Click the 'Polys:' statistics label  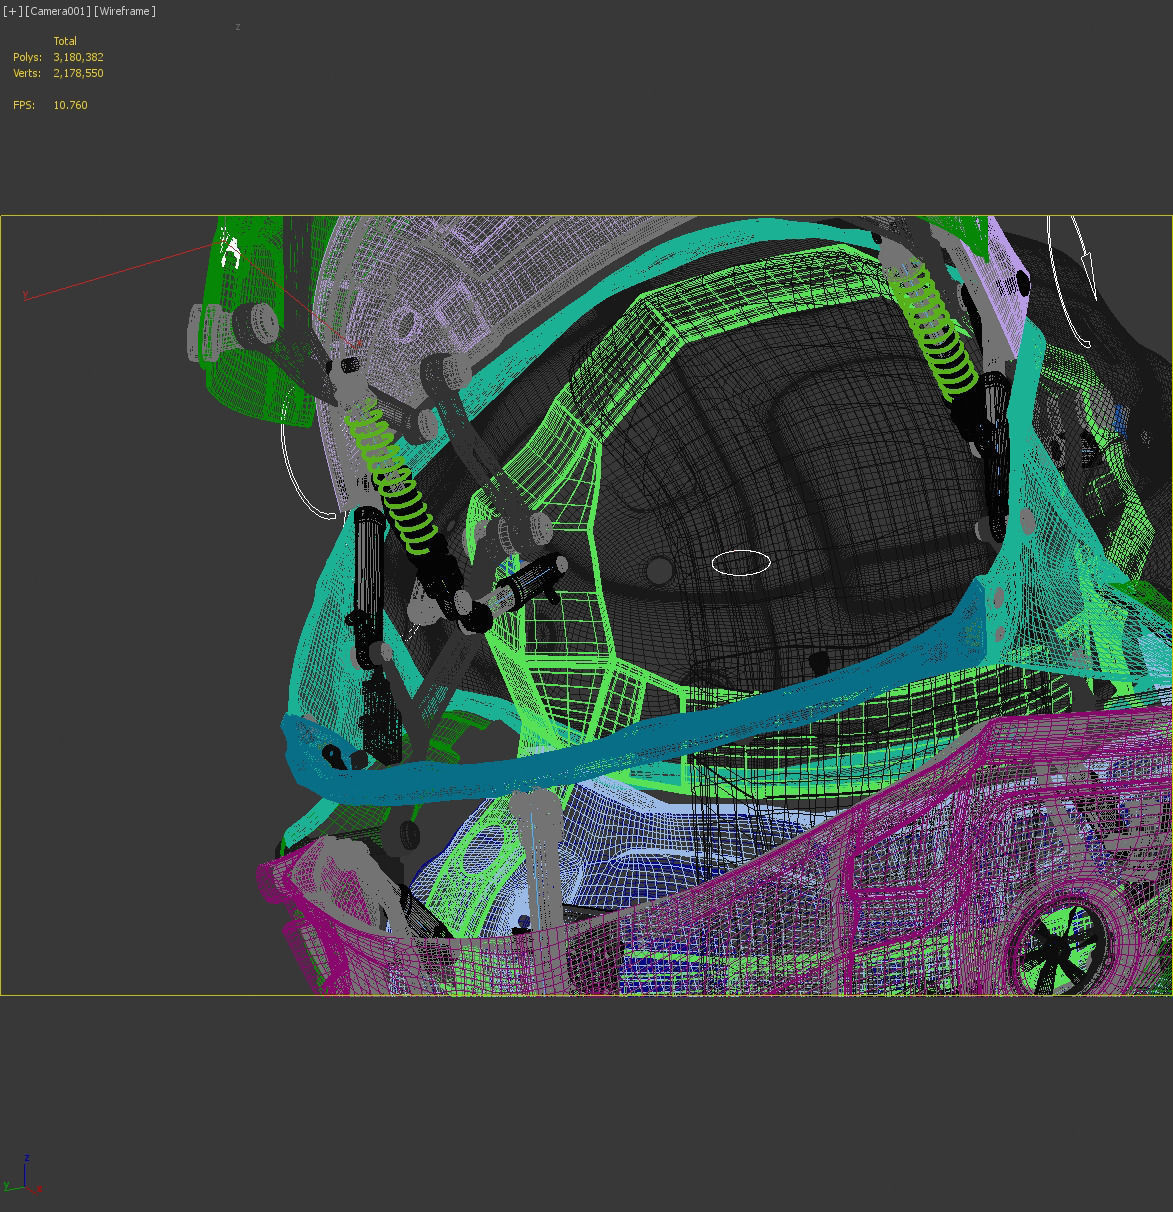(x=27, y=57)
